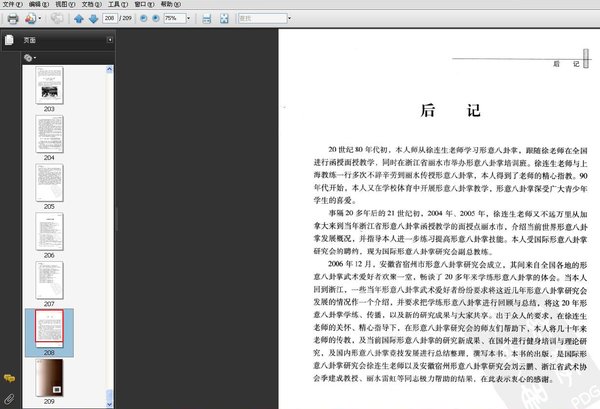Open the 文件 menu

[12, 4]
